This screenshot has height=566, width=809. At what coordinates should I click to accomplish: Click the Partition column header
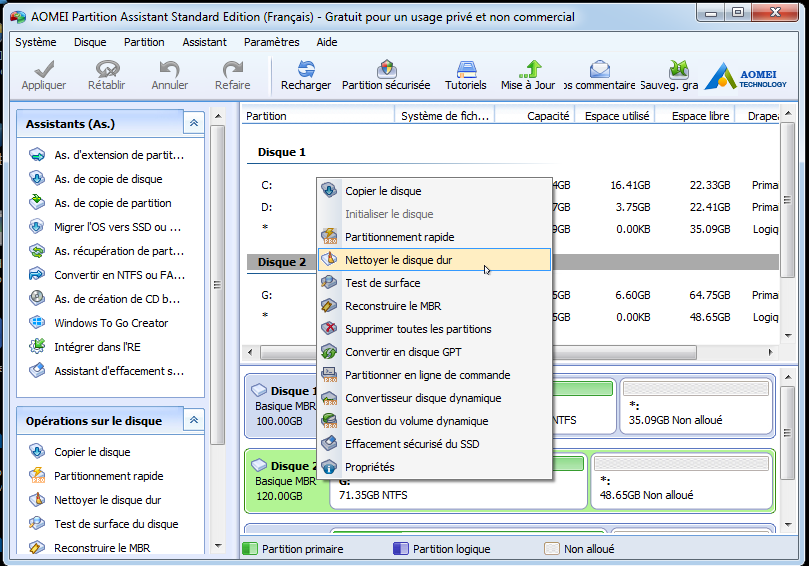click(318, 116)
